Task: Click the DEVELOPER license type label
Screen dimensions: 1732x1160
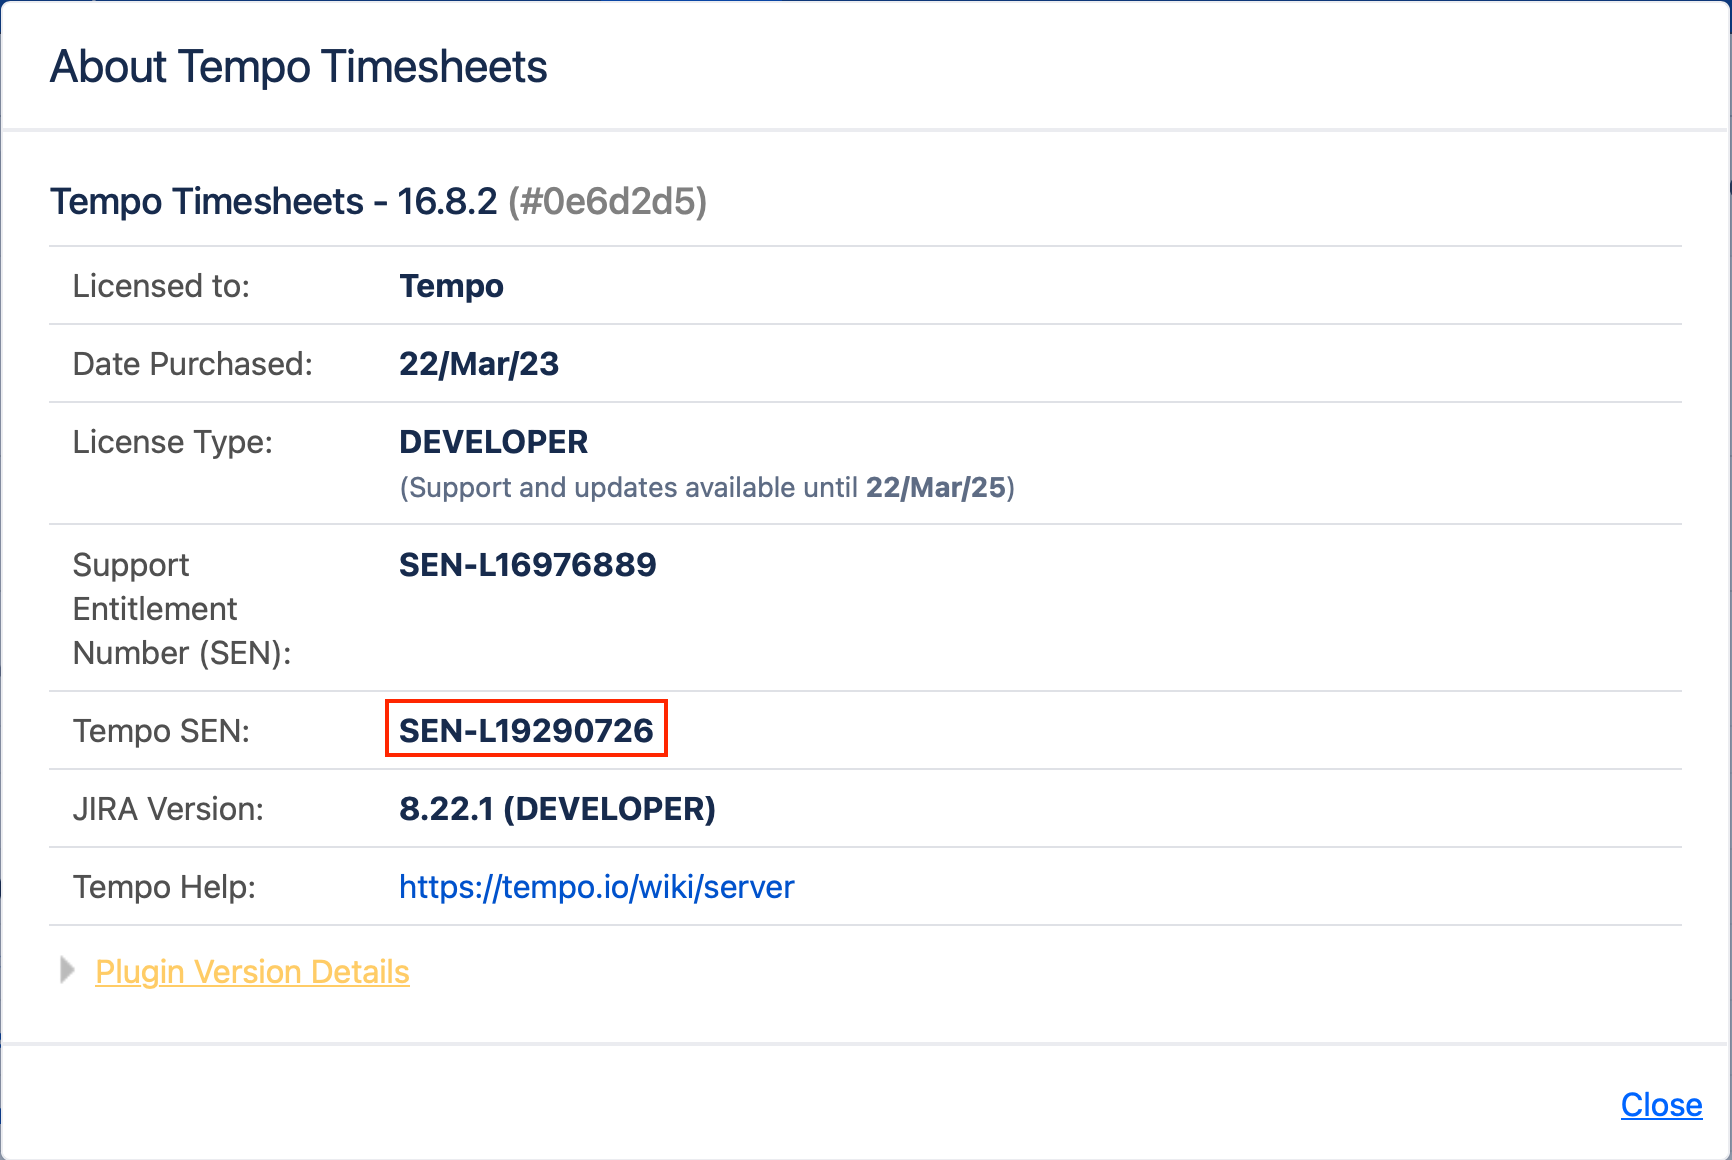Action: 493,441
